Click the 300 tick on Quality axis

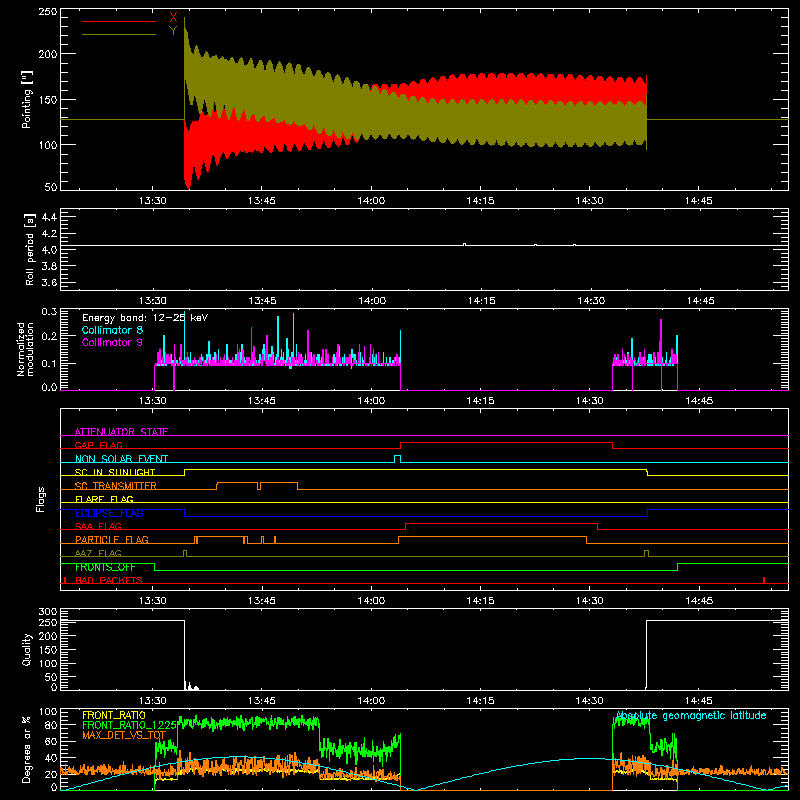48,612
